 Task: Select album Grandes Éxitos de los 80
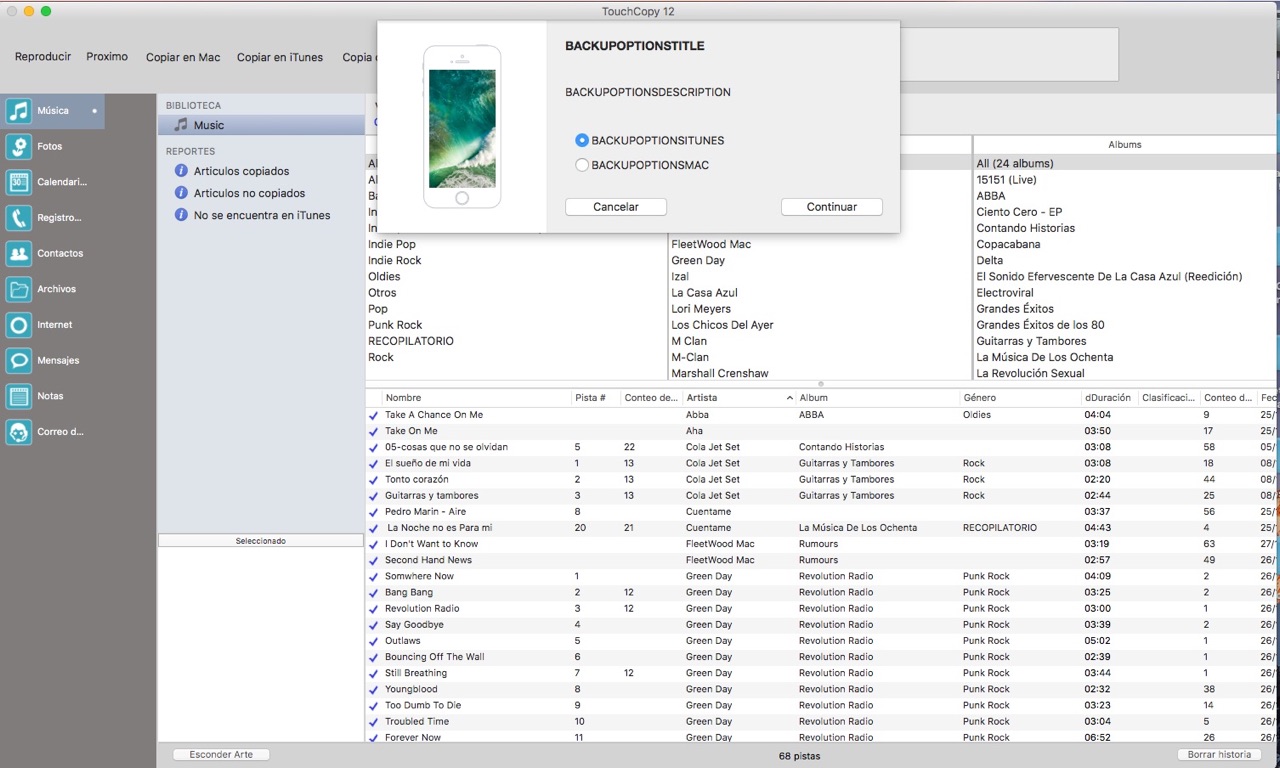point(1040,325)
